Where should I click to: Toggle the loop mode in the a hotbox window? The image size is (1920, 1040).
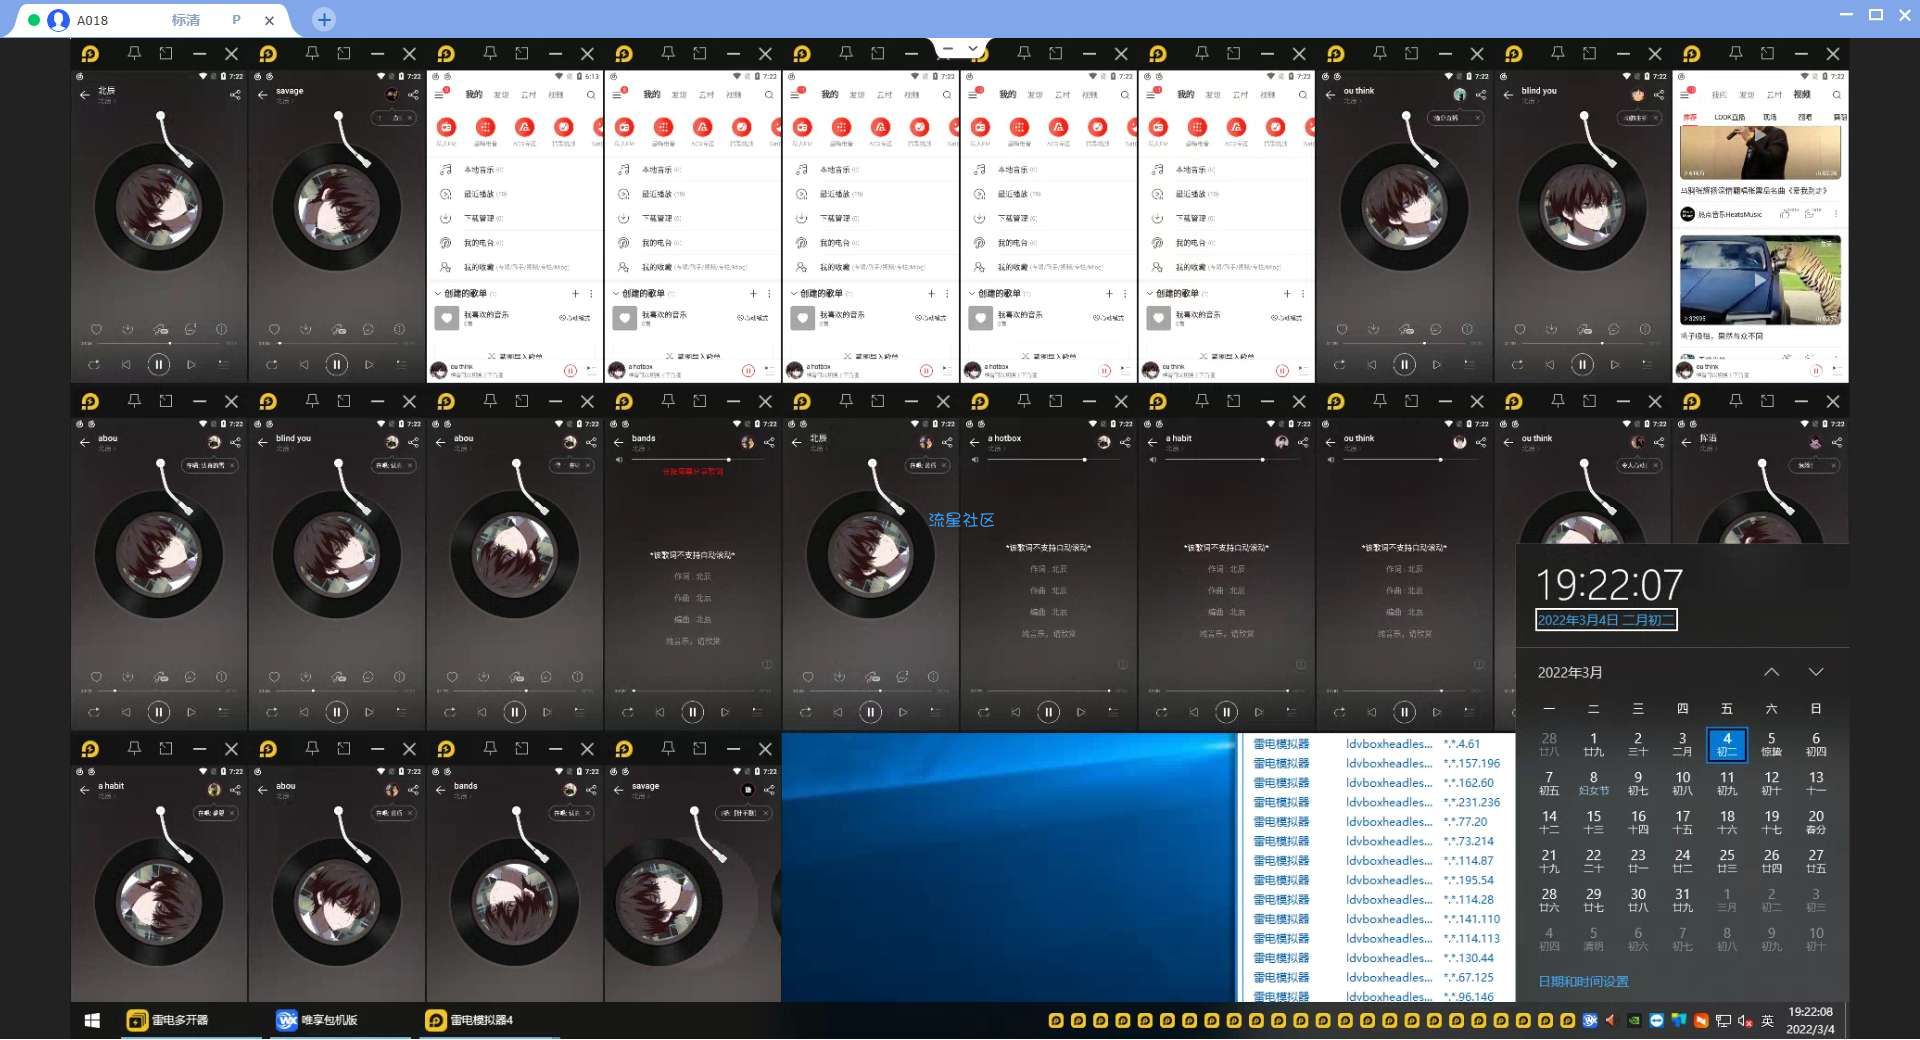983,712
